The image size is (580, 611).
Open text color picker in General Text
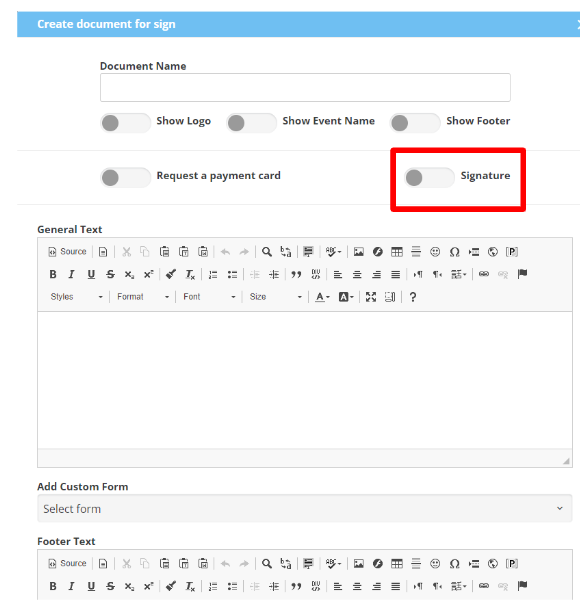[x=322, y=297]
